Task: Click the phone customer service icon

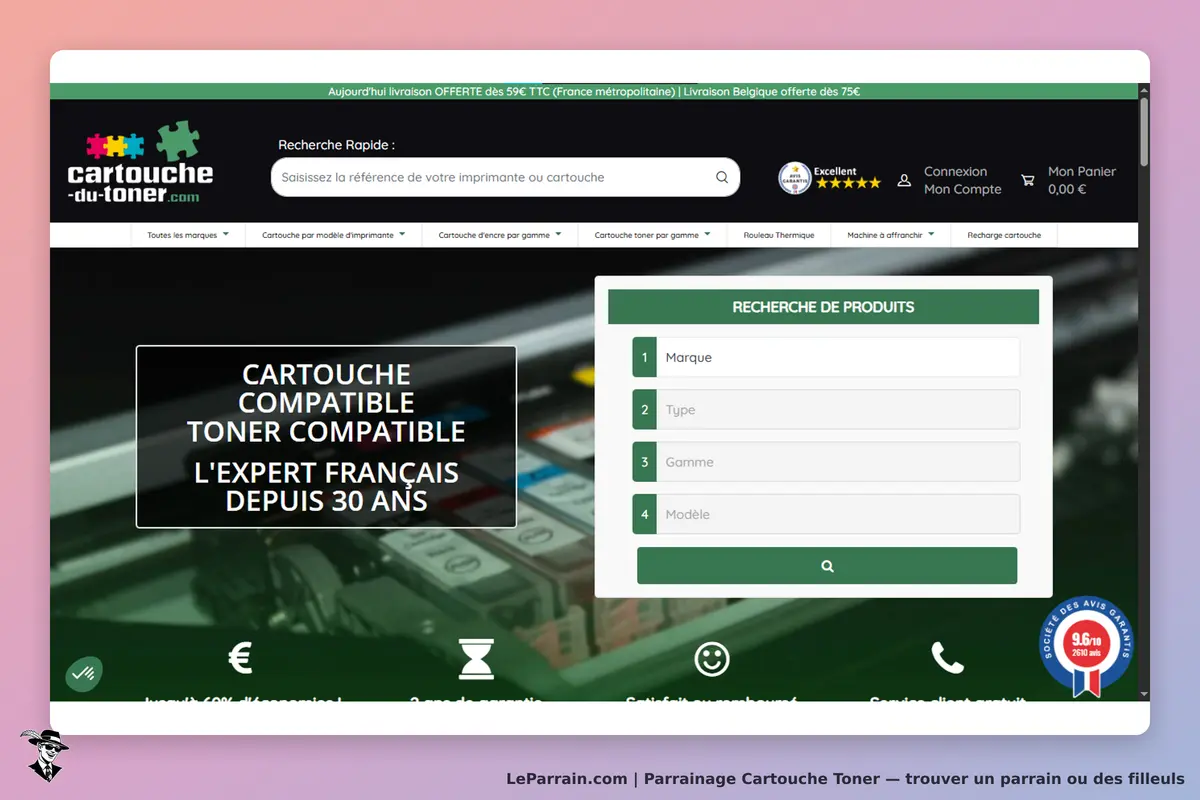Action: tap(948, 658)
